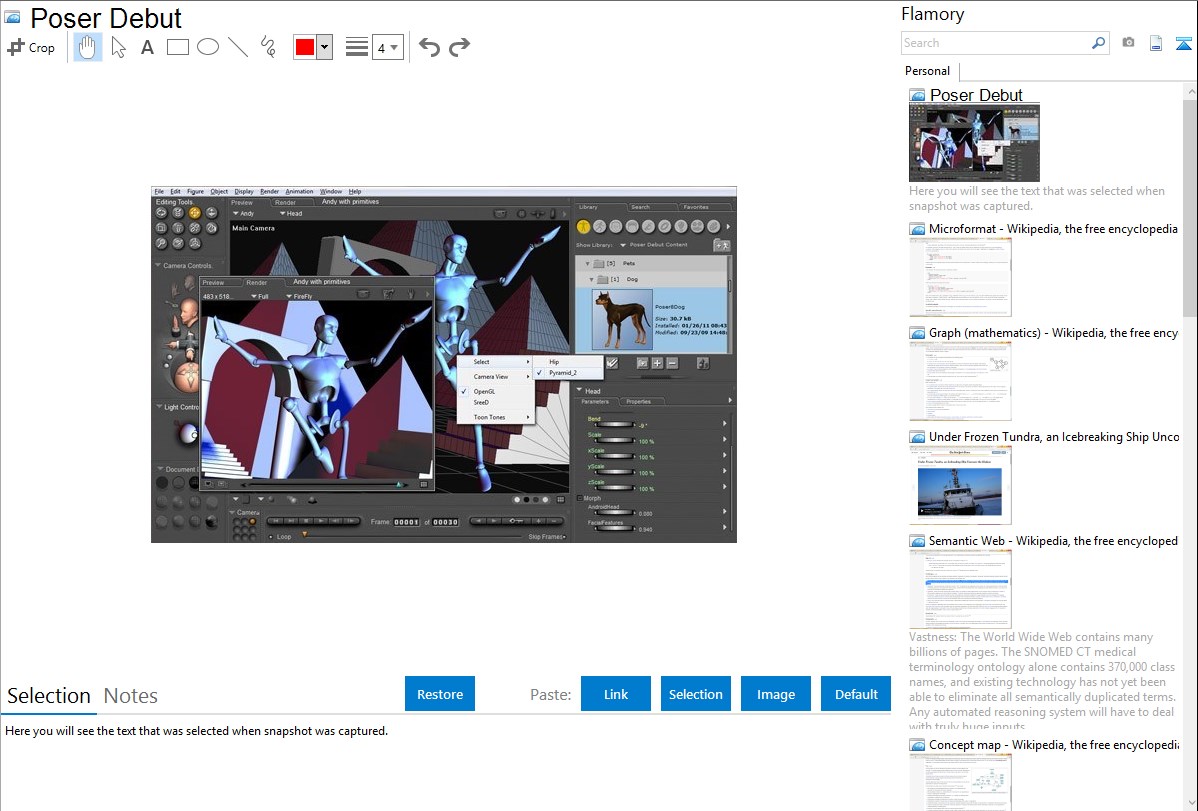Open the Semantic Web snapshot thumbnail
This screenshot has height=811, width=1198.
tap(960, 588)
